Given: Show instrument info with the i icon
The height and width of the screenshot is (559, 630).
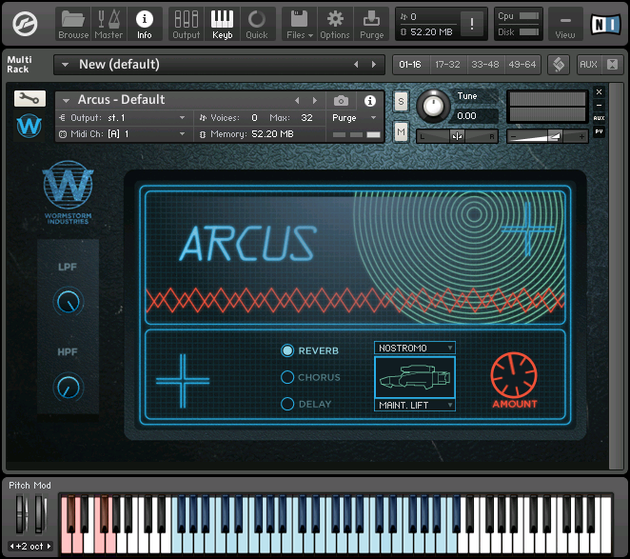Looking at the screenshot, I should click(x=370, y=101).
